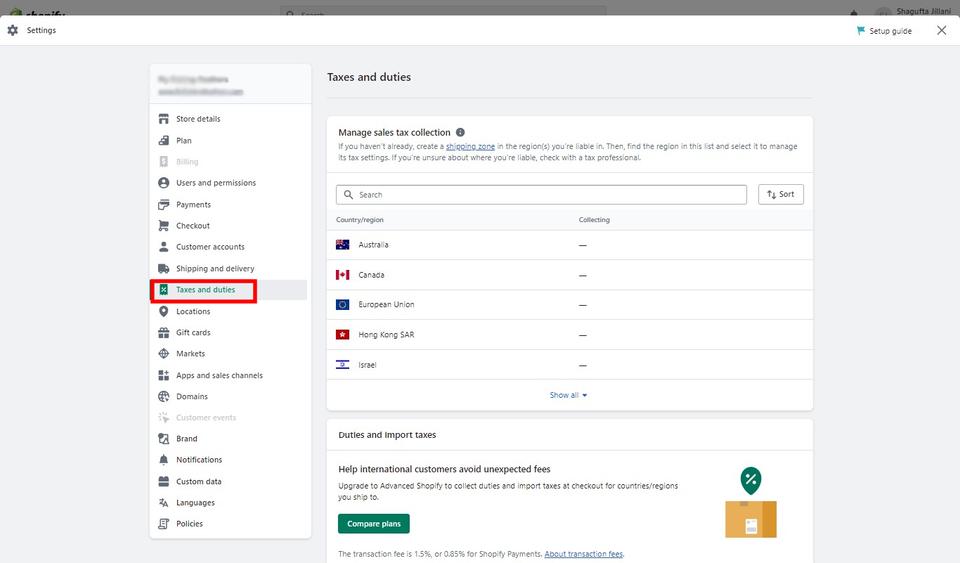Open the European Union tax region row
The width and height of the screenshot is (960, 563).
(x=569, y=305)
